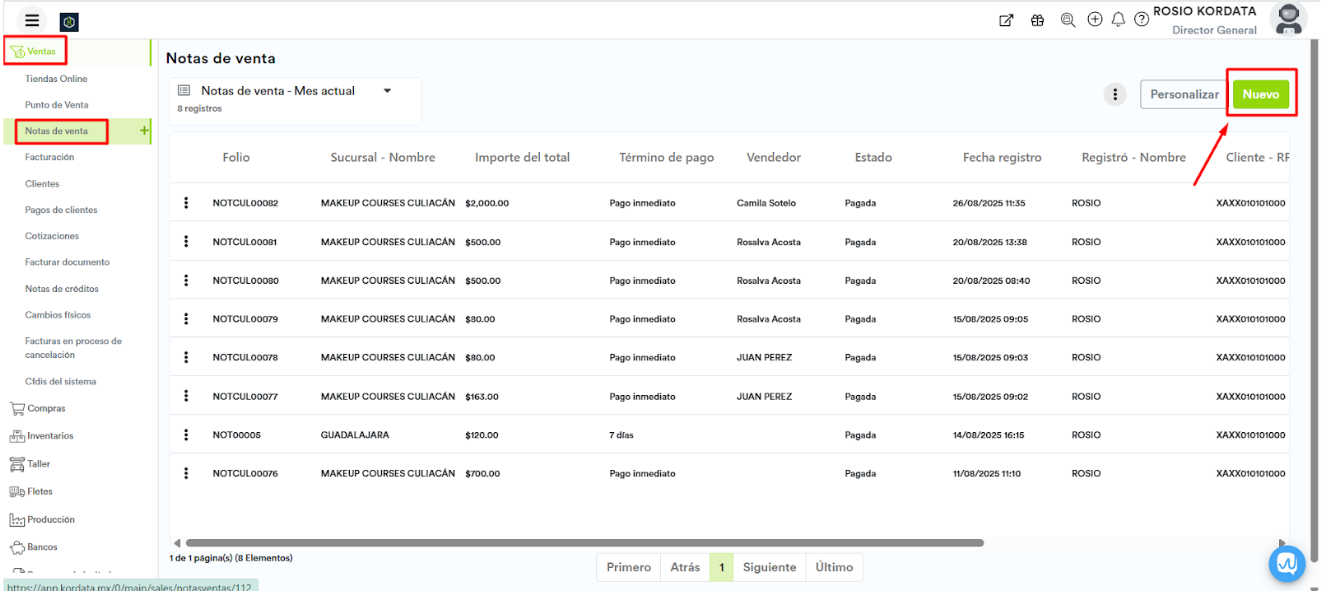Select Facturación in the sidebar

click(x=49, y=157)
